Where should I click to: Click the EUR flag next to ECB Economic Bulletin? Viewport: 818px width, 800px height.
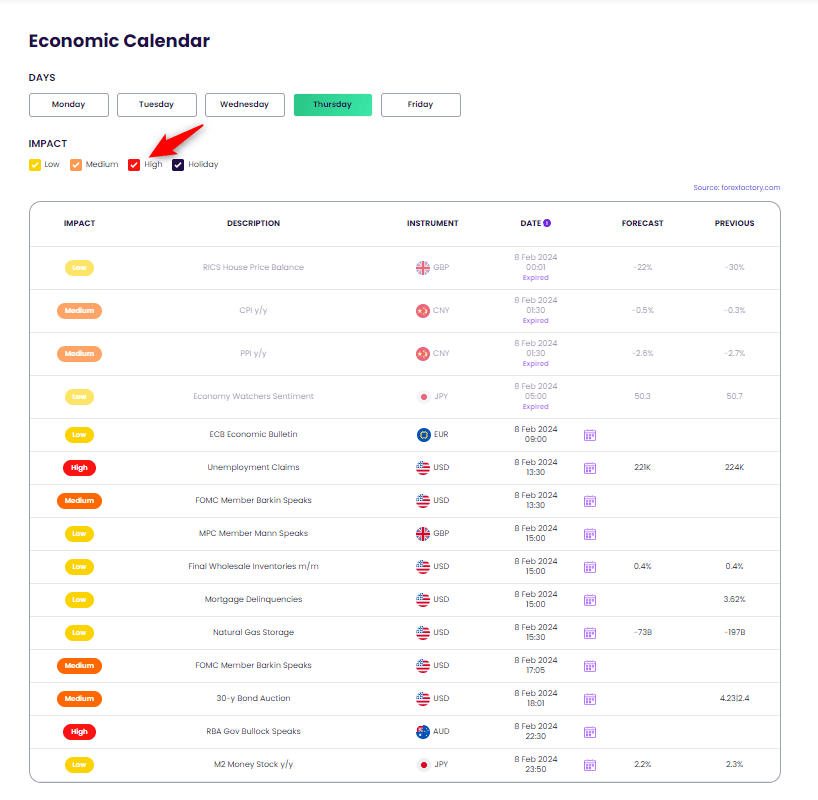(x=421, y=435)
